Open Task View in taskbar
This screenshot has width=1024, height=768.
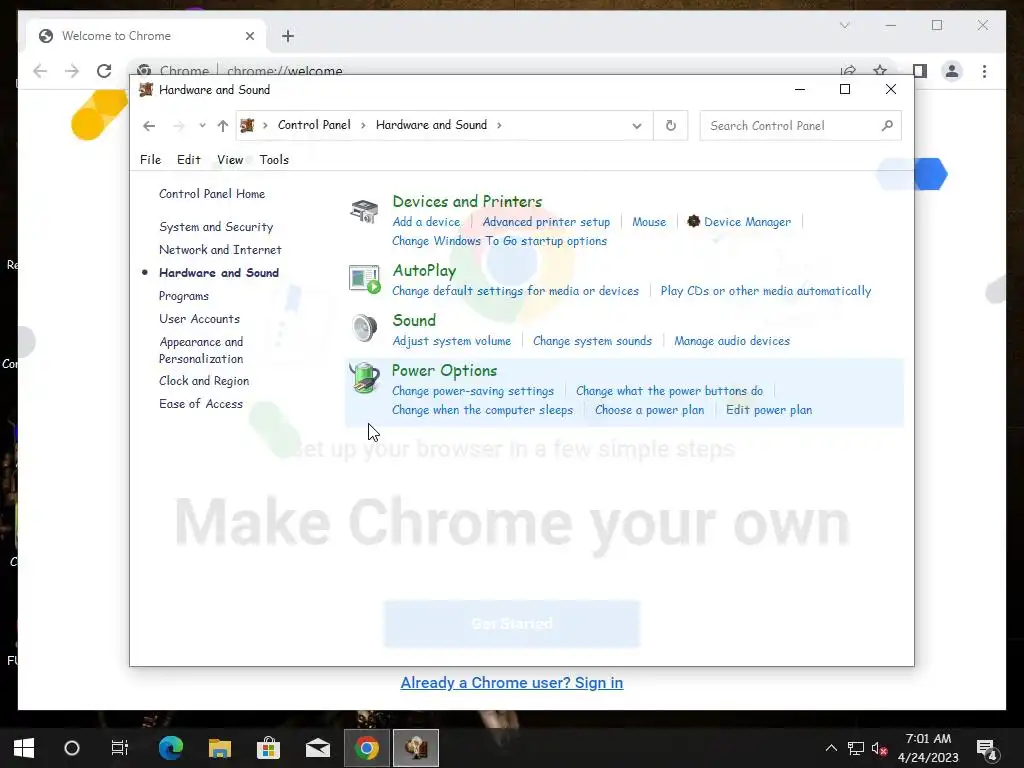[x=120, y=748]
